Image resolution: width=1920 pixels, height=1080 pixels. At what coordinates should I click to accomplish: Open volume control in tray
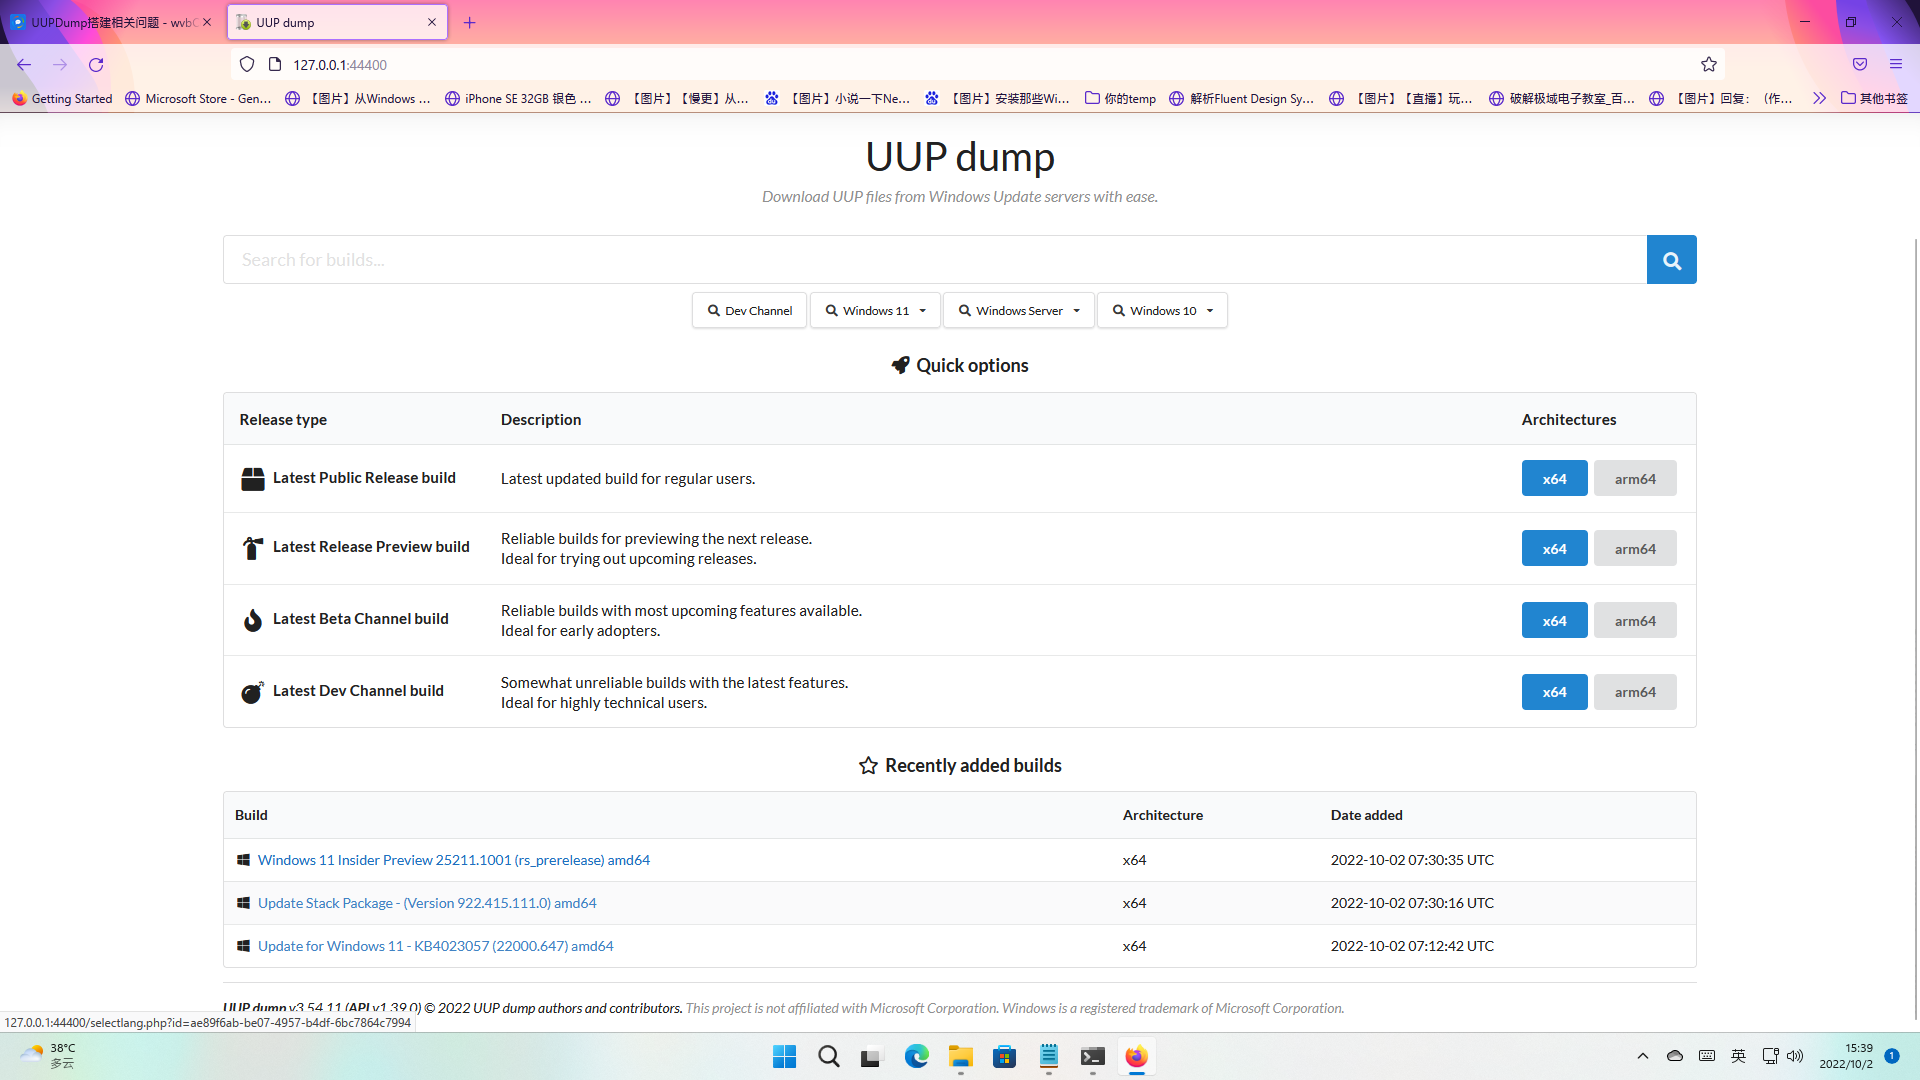(1795, 1056)
